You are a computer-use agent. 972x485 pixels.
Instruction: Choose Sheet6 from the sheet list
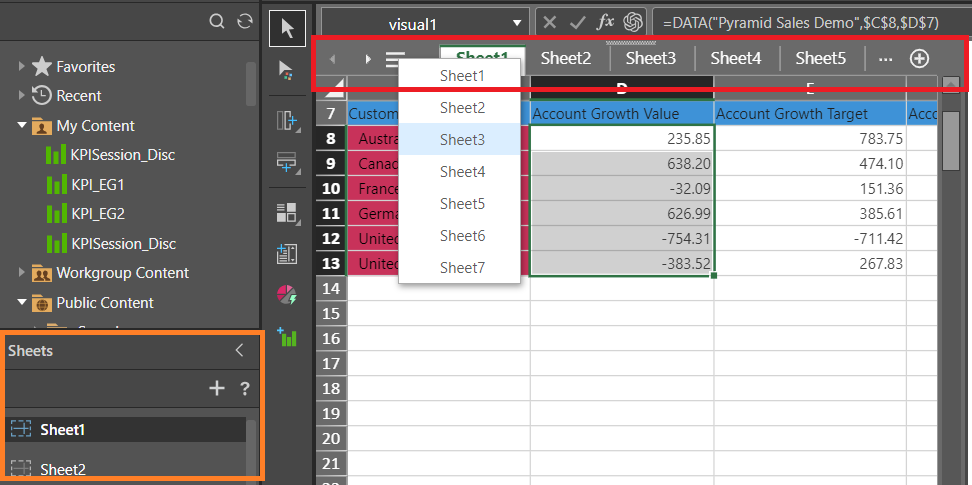click(x=461, y=236)
